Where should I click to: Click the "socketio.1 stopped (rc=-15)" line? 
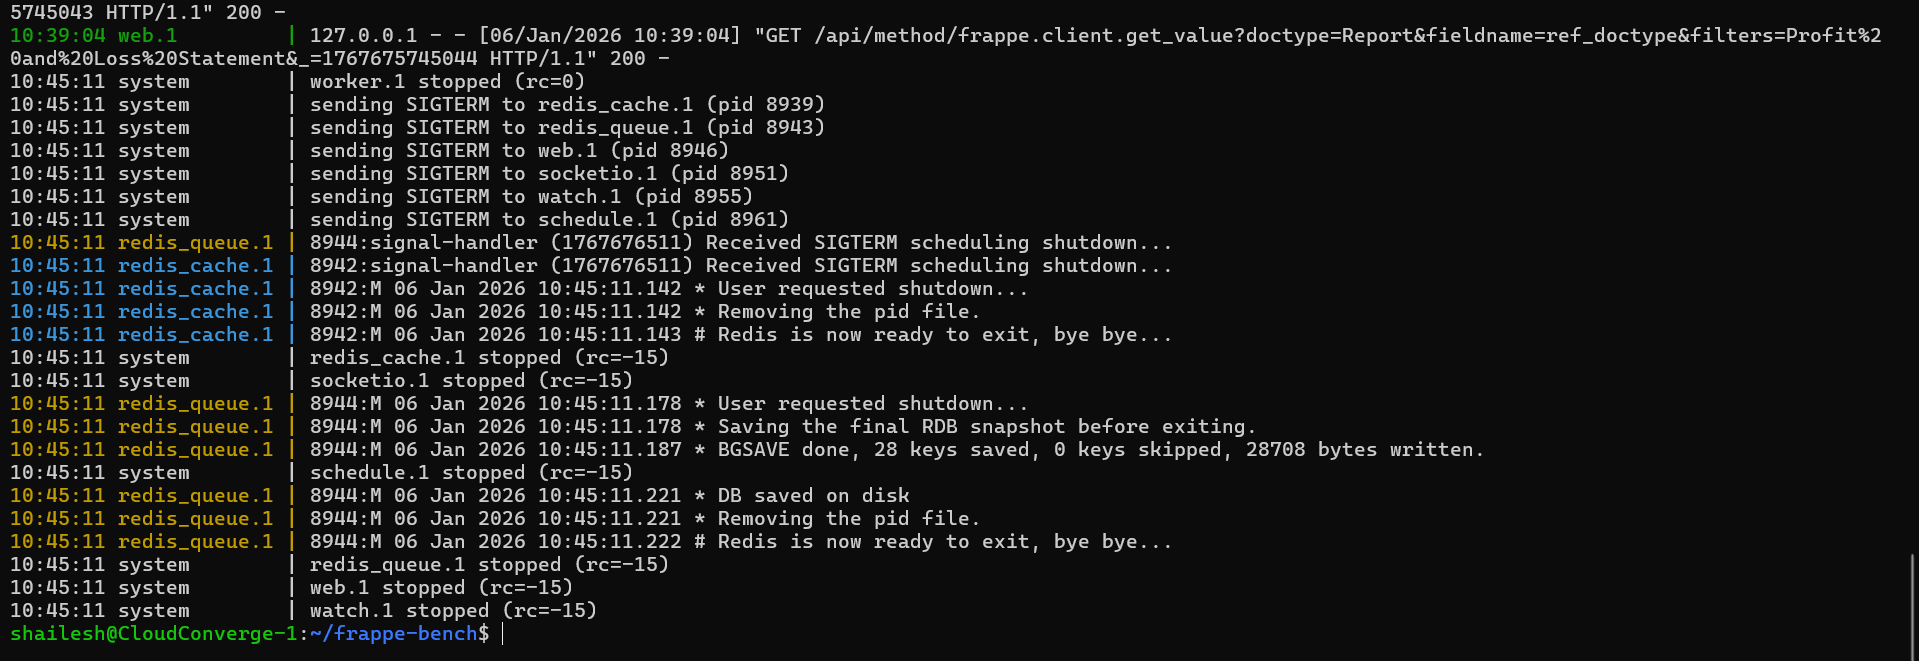[471, 381]
